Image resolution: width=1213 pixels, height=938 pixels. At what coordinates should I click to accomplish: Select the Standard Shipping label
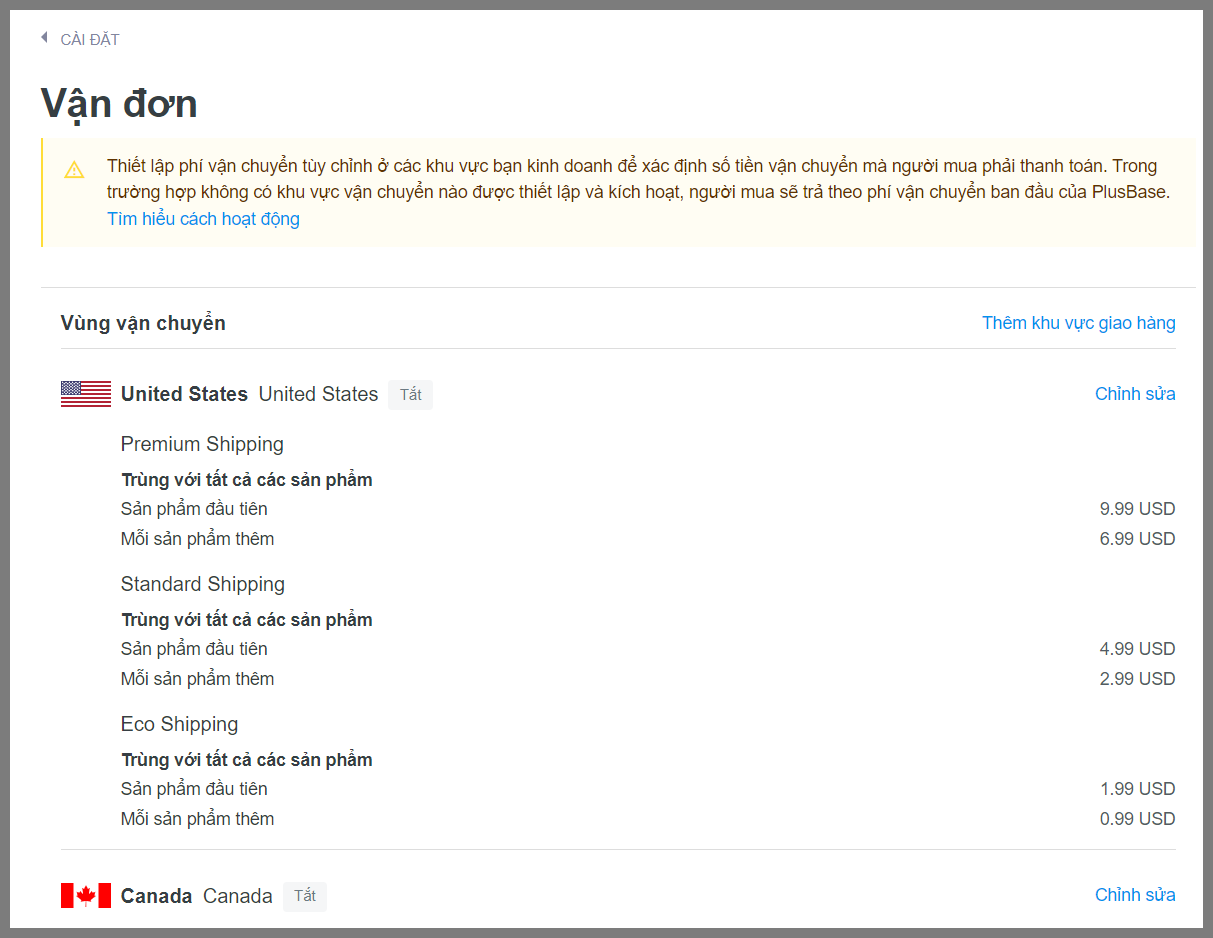point(203,584)
